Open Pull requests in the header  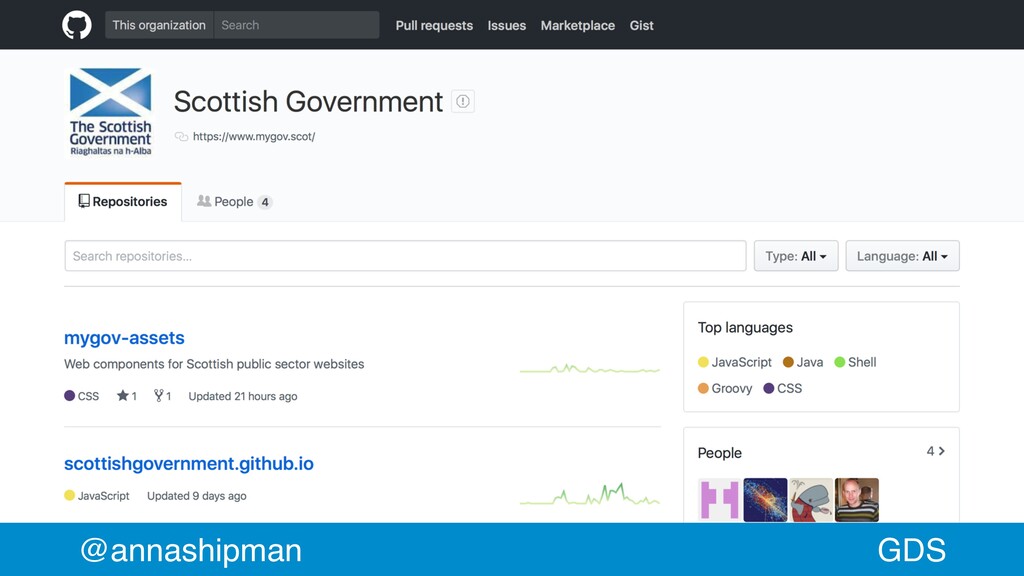(434, 25)
